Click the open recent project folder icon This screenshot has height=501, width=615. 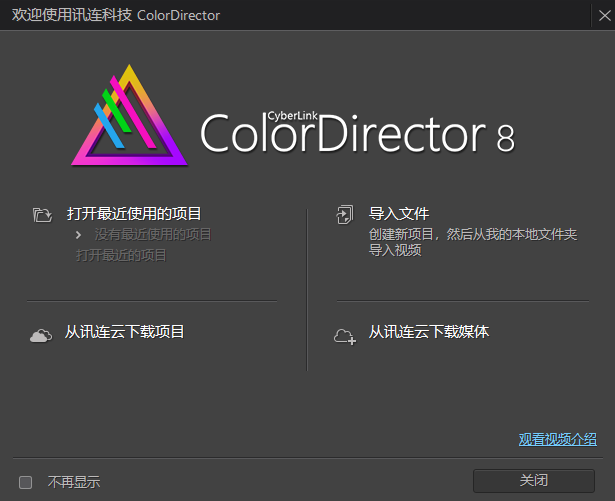tap(42, 215)
